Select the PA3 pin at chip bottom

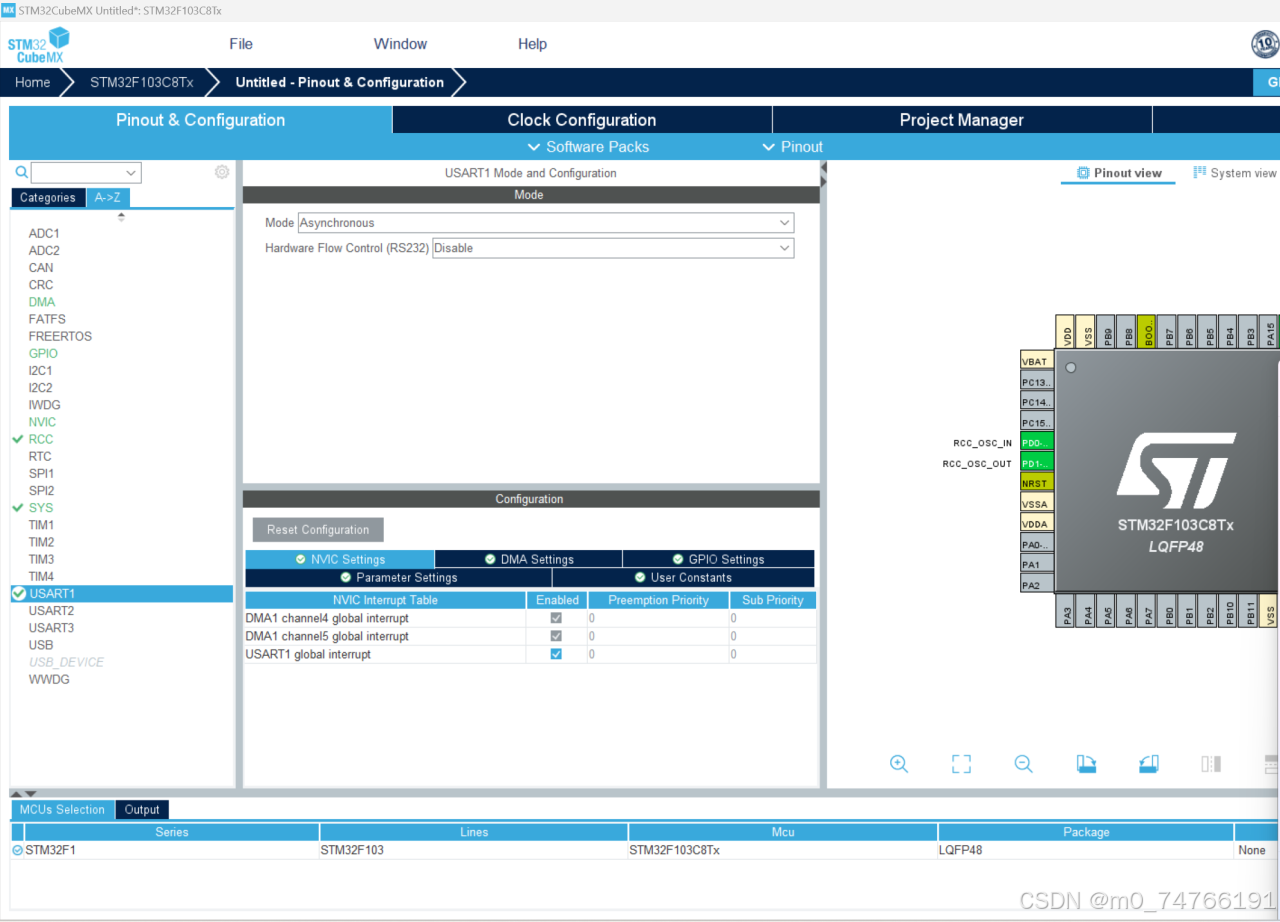pyautogui.click(x=1066, y=611)
